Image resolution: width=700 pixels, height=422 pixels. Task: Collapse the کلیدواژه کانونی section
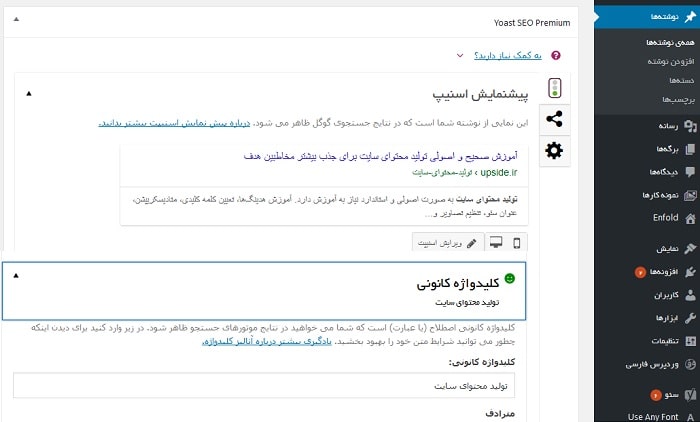[16, 276]
